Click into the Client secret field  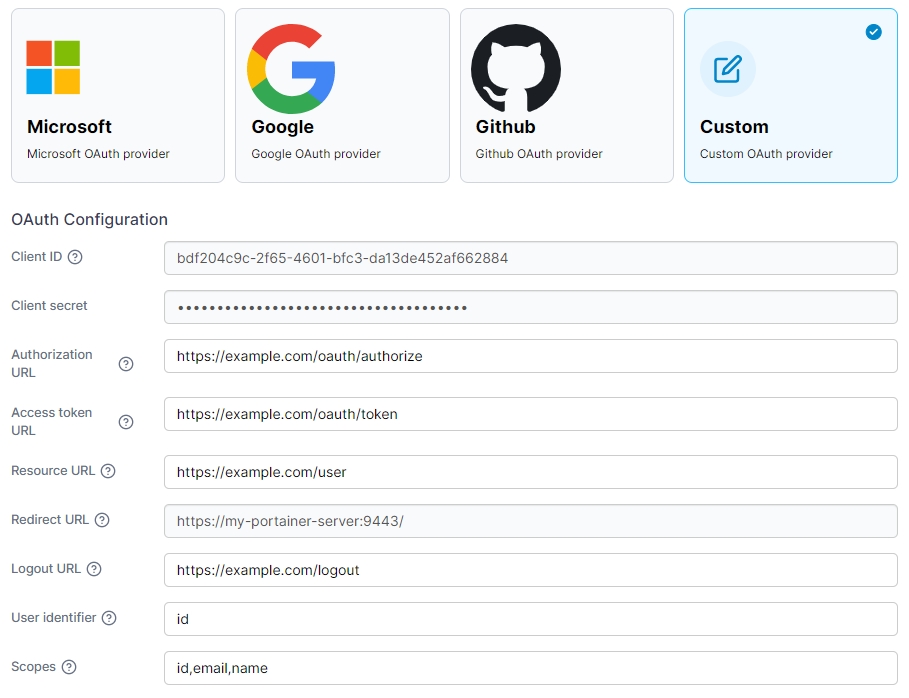(x=530, y=307)
